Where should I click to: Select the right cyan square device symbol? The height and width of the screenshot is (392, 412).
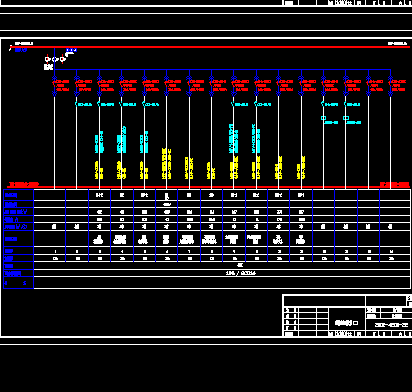(x=346, y=118)
